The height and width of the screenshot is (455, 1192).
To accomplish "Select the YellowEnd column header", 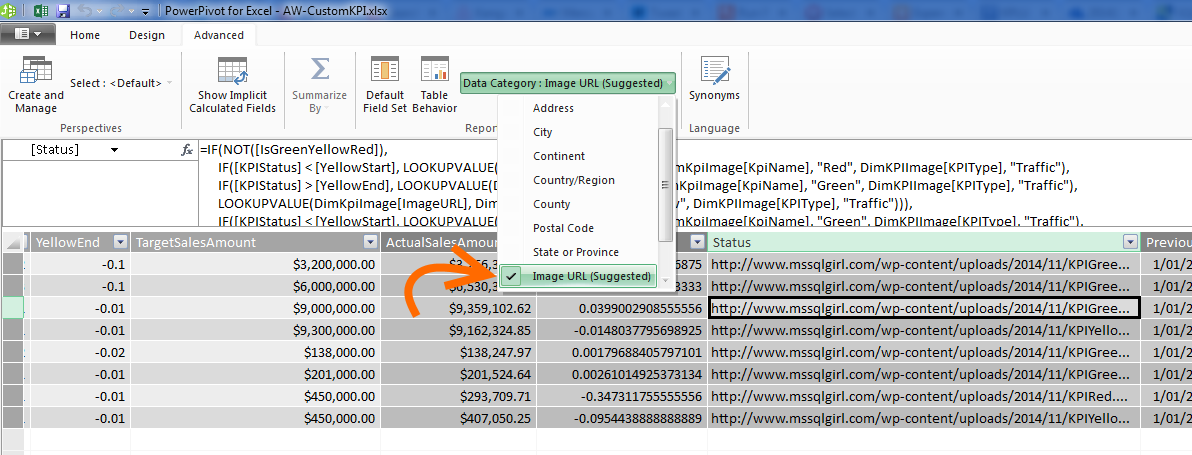I will point(80,242).
